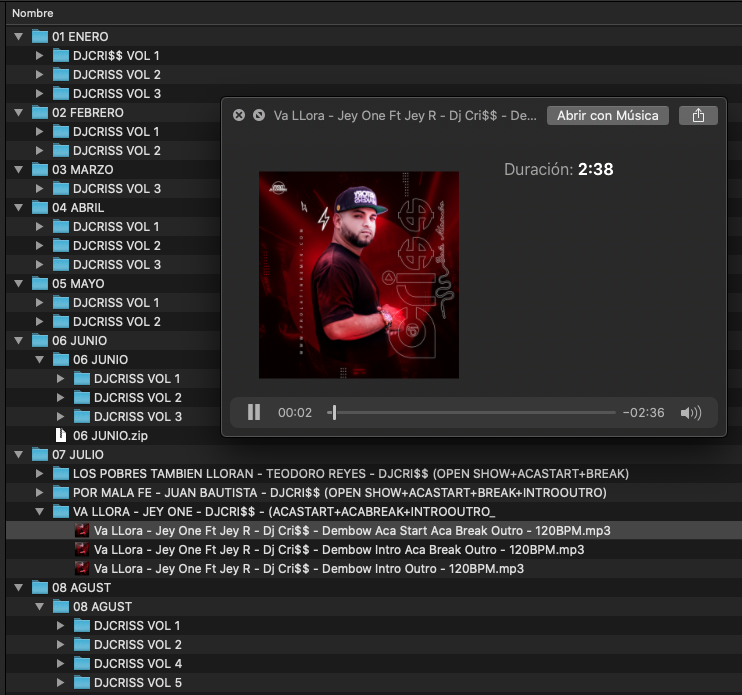Select Dembow Intro Aca Break Outro mp3 icon
742x695 pixels.
pos(82,549)
